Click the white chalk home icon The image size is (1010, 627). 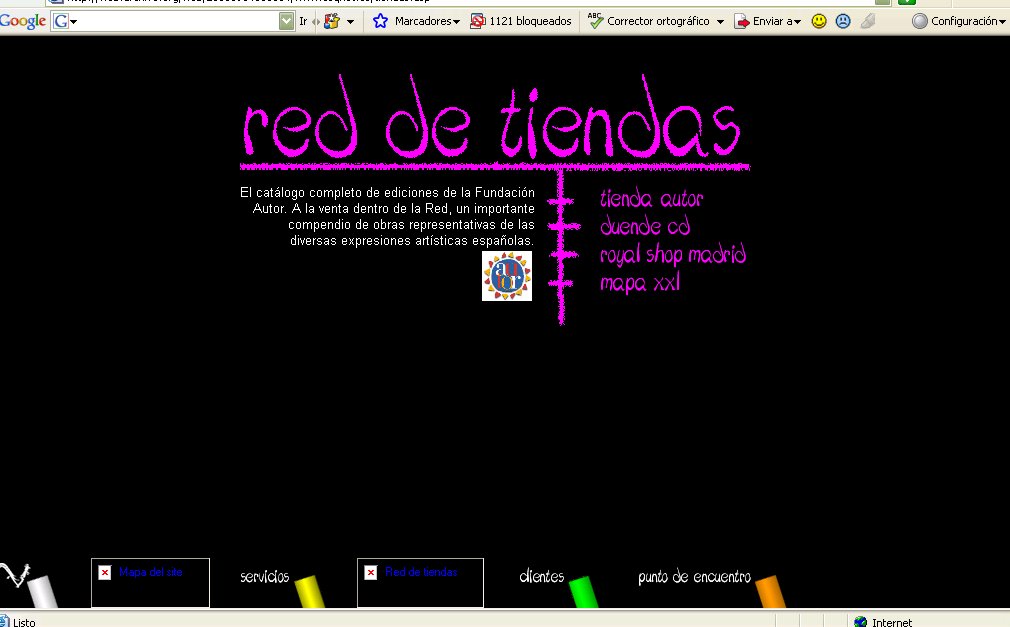click(30, 585)
